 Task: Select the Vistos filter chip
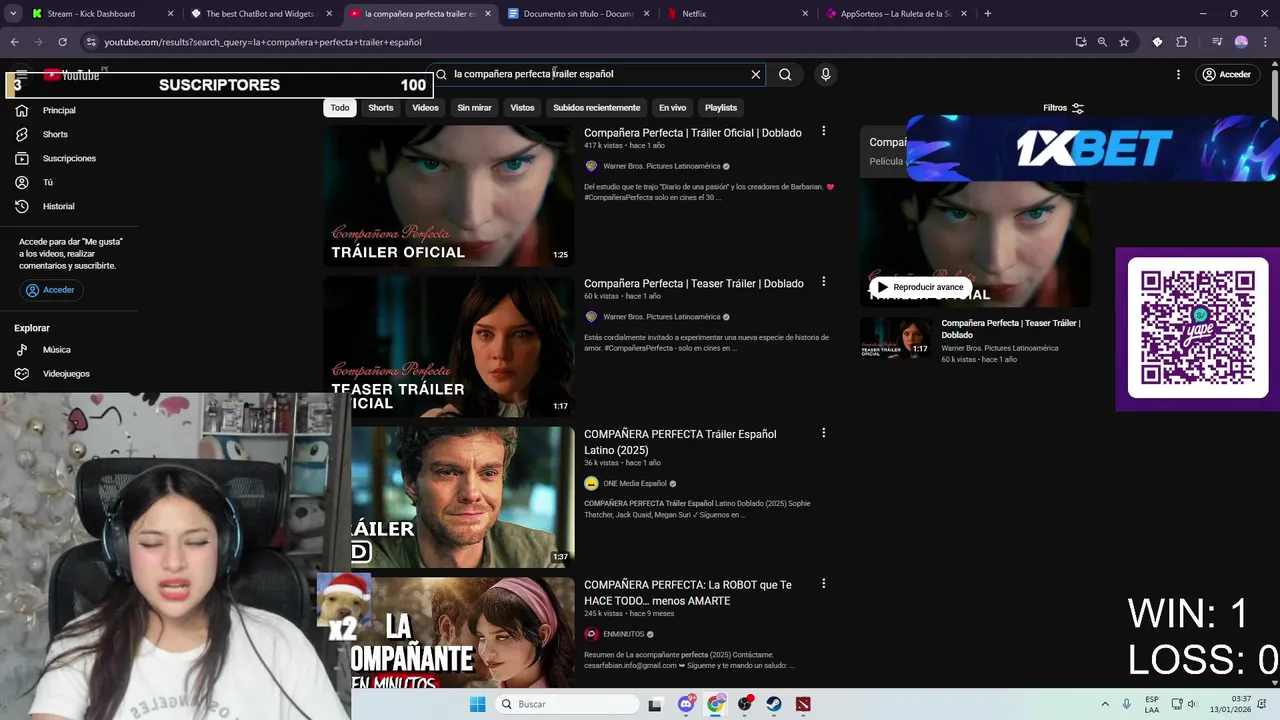tap(522, 108)
